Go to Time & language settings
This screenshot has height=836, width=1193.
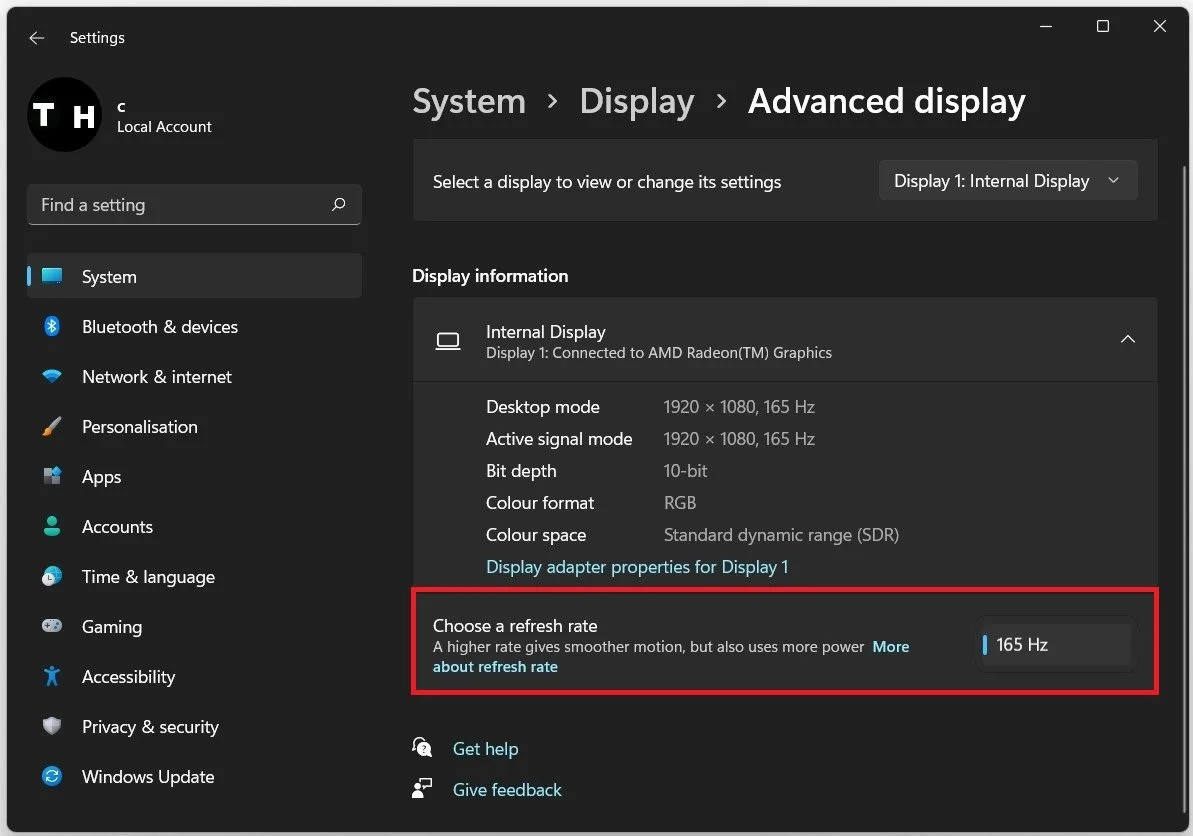pos(148,577)
